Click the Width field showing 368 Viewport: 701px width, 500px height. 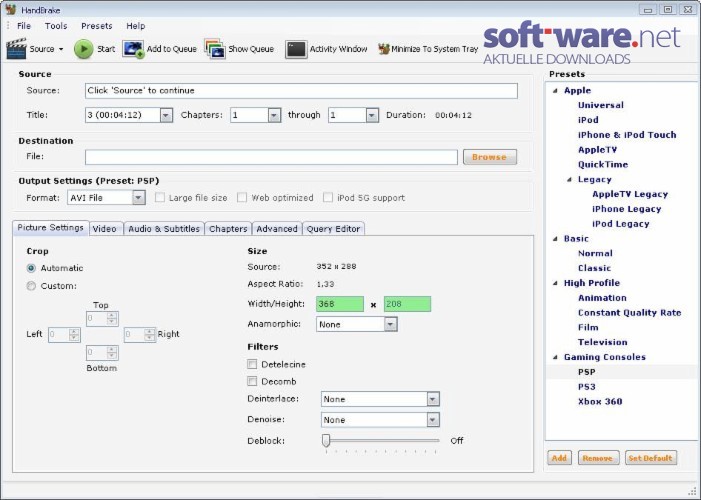point(340,304)
